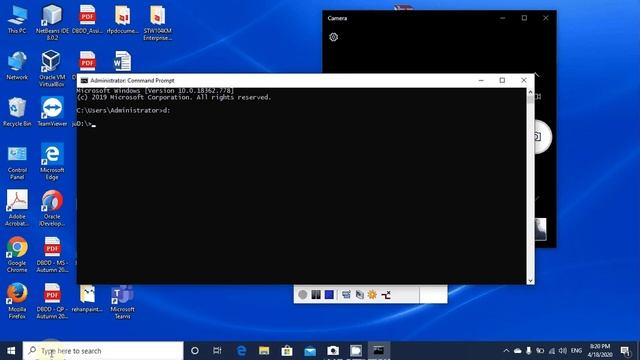Click the layered pages icon in recorder toolbar
The height and width of the screenshot is (360, 640).
click(360, 295)
